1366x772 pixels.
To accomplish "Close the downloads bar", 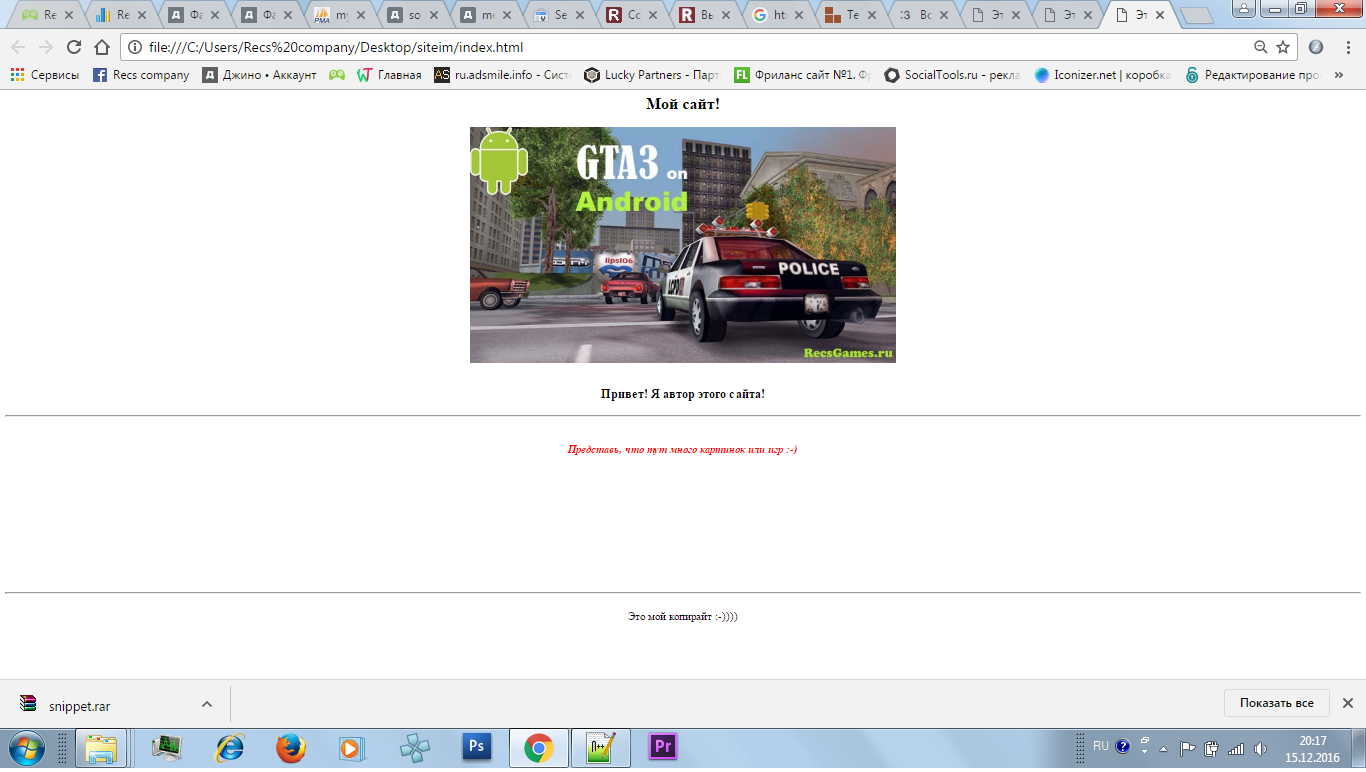I will (1347, 703).
